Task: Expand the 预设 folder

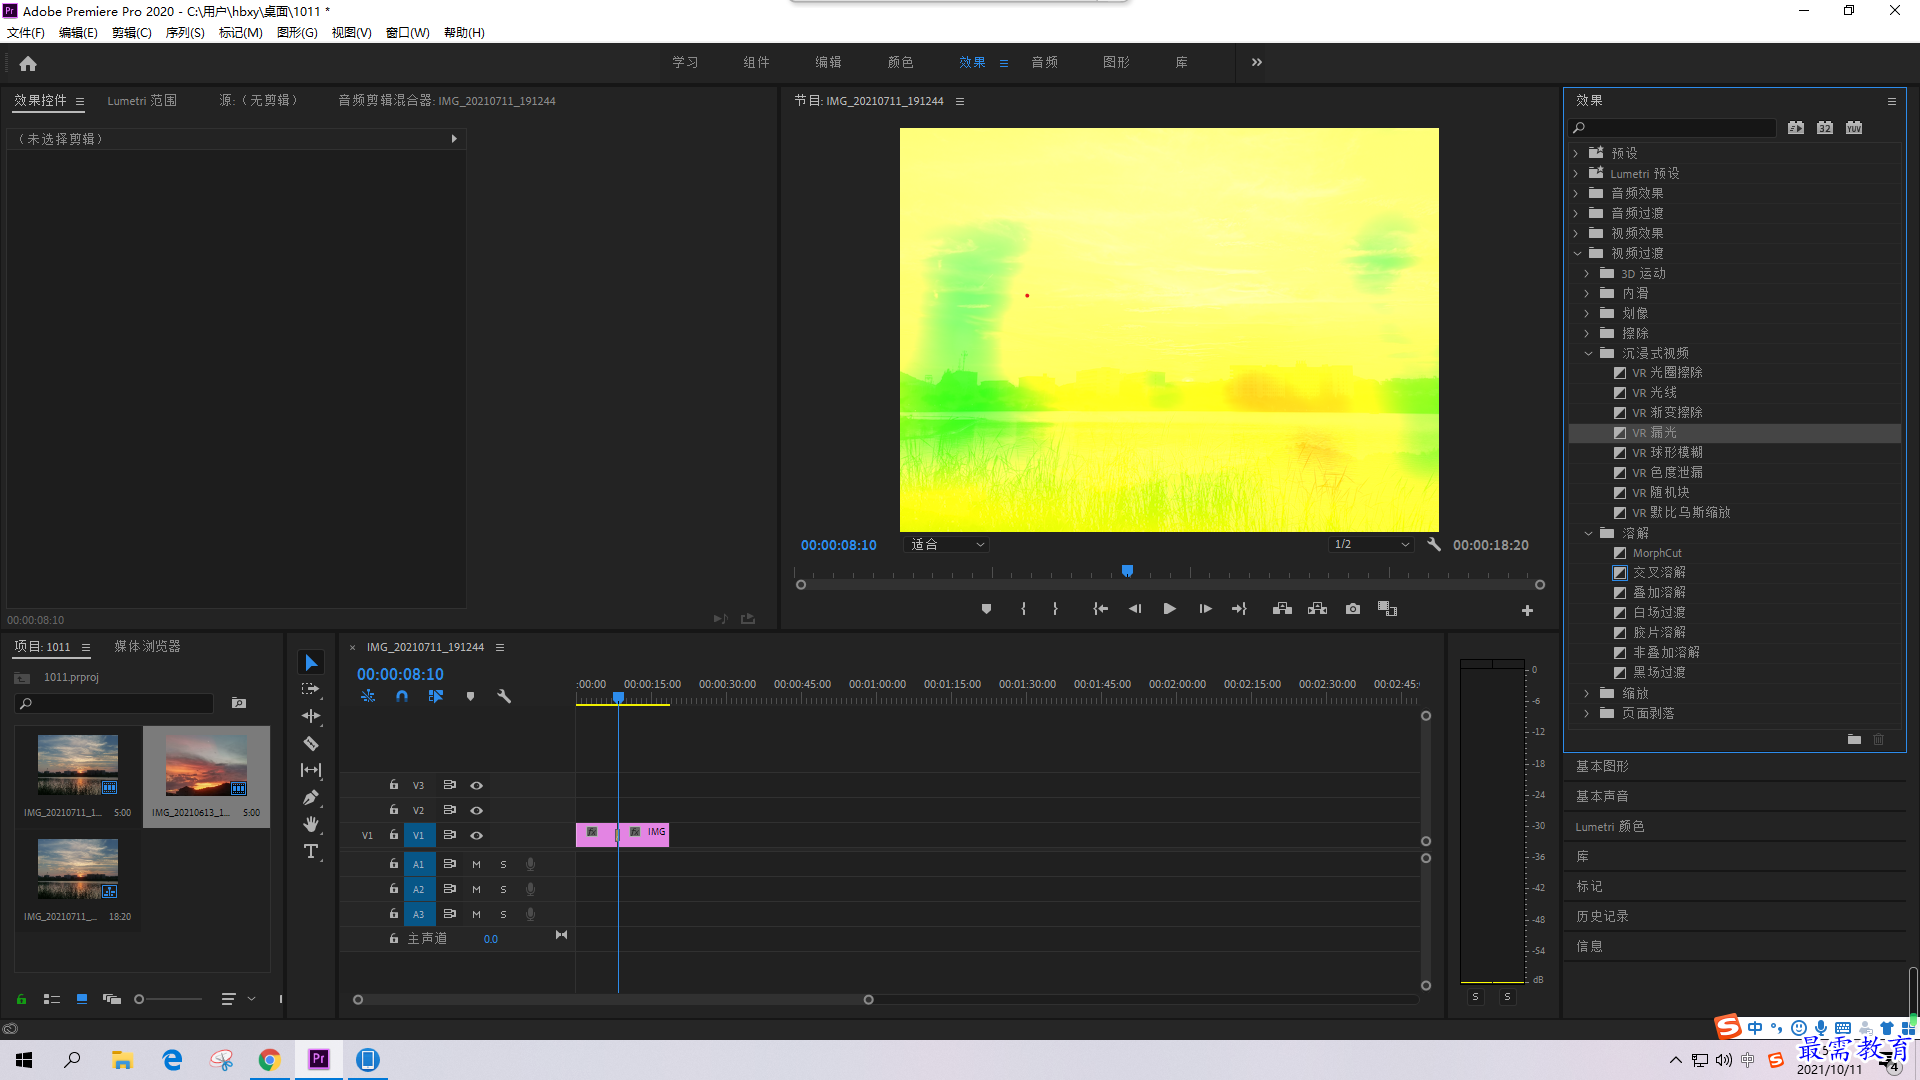Action: tap(1576, 153)
